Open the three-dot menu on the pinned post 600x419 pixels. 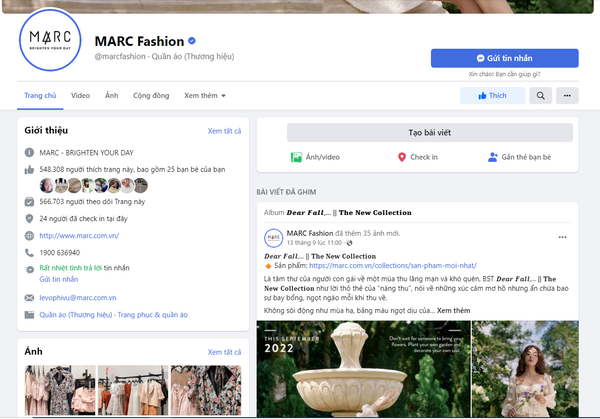tap(562, 237)
